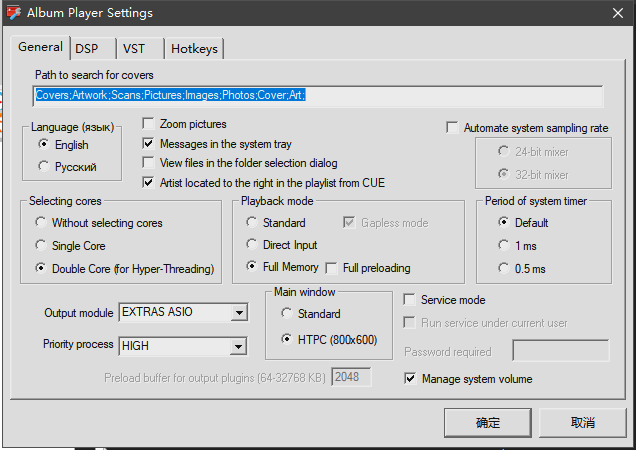Choose Single Core option

[x=40, y=246]
